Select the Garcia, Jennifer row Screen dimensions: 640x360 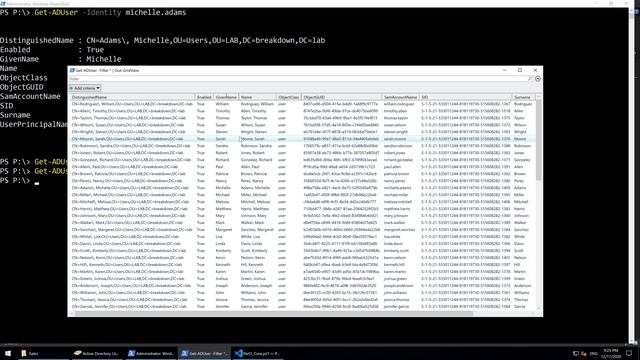[302, 306]
